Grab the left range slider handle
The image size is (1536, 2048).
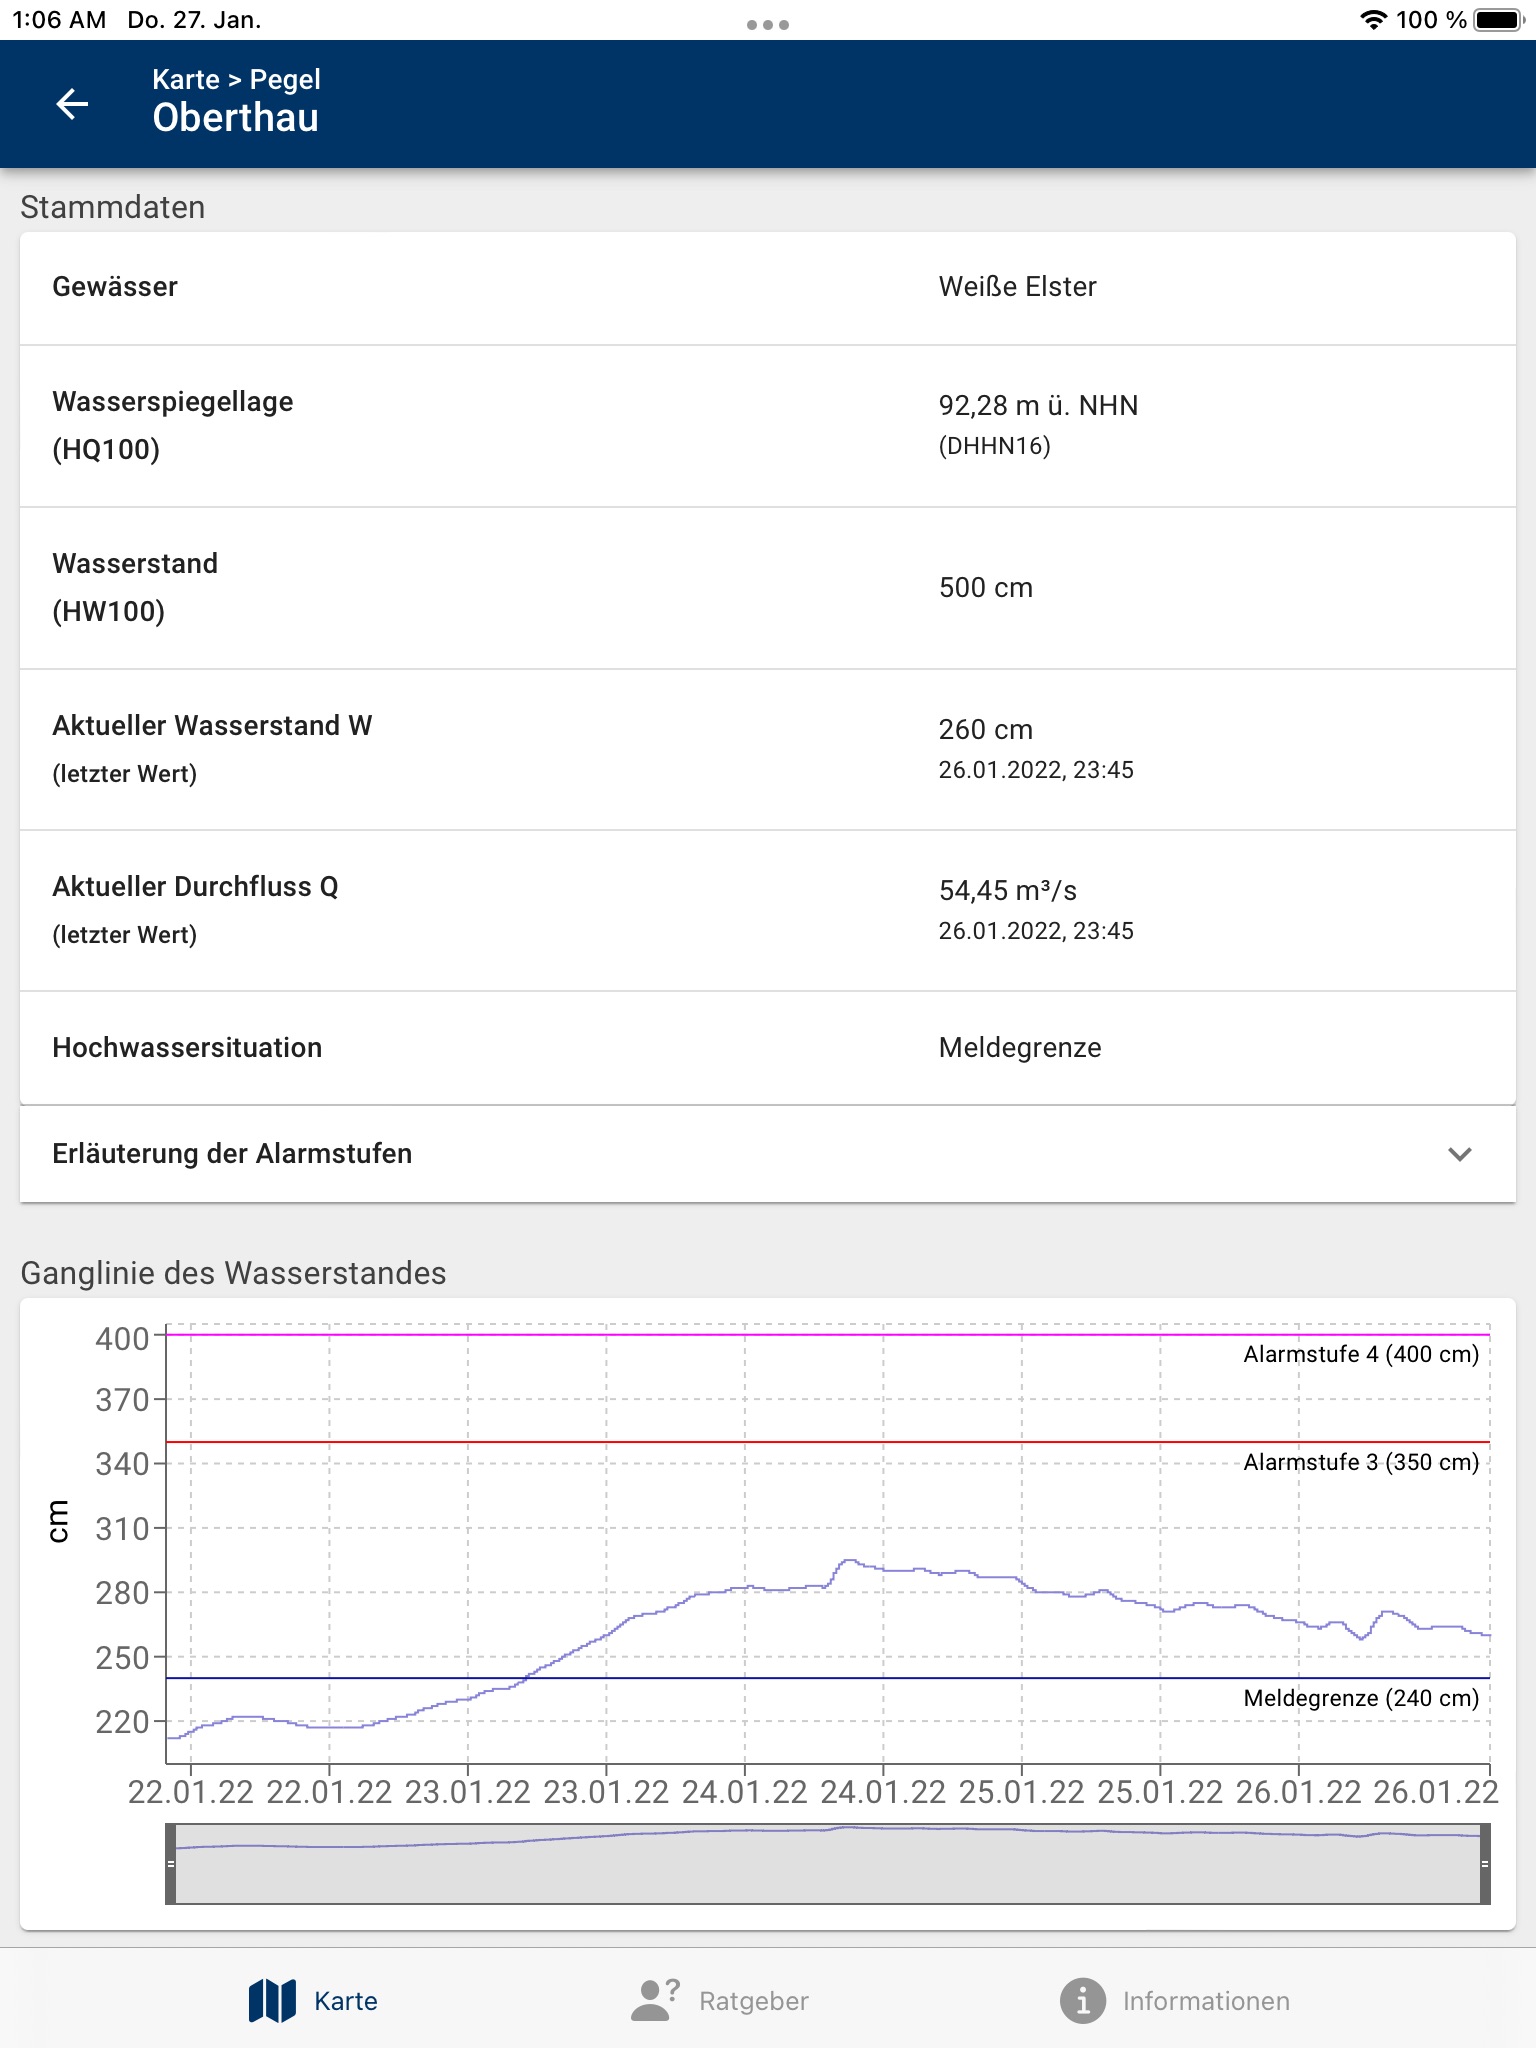(x=171, y=1864)
